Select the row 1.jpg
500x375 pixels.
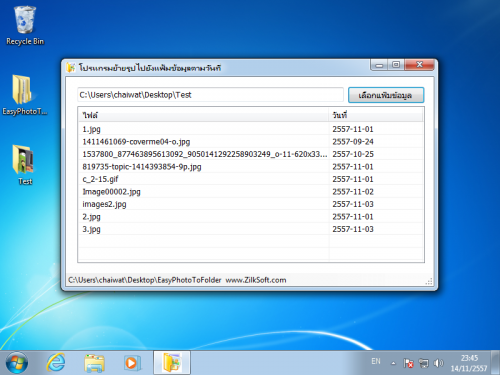251,129
